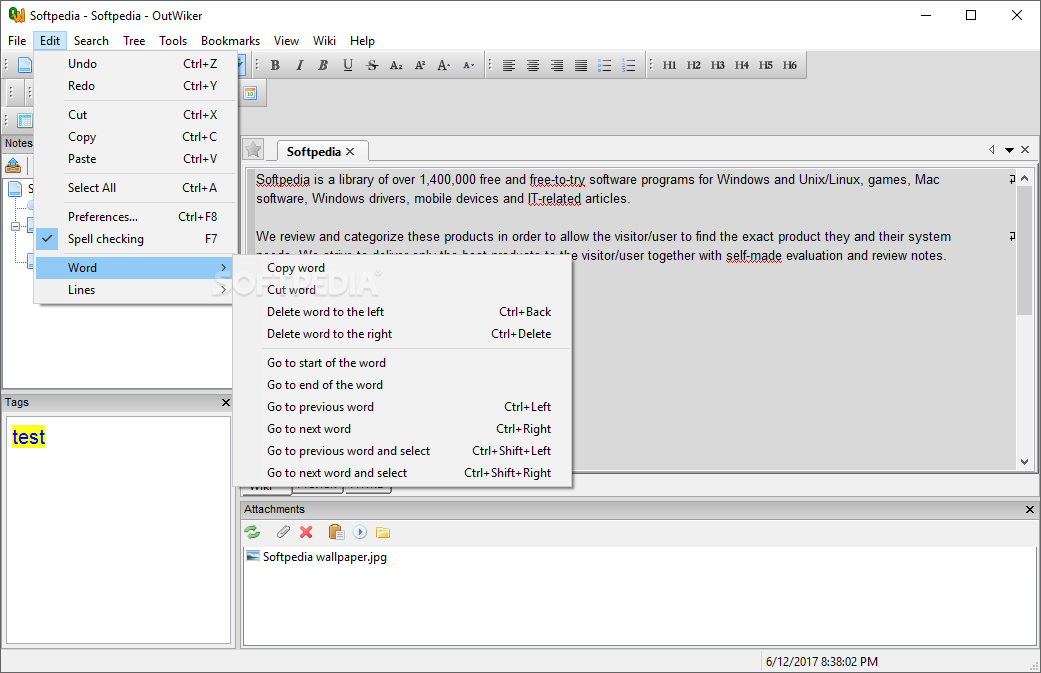Open Preferences... from Edit menu
This screenshot has height=673, width=1041.
tap(135, 217)
